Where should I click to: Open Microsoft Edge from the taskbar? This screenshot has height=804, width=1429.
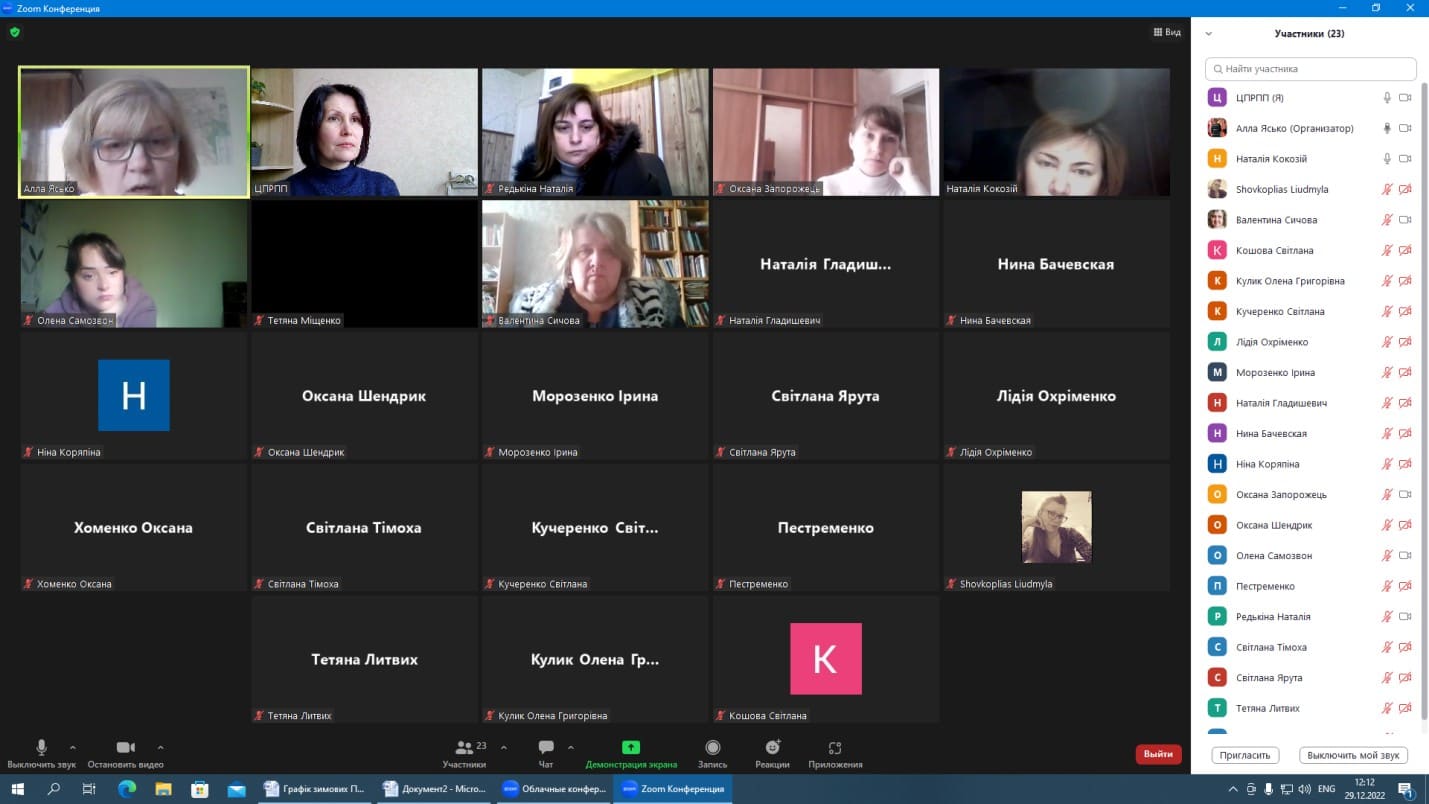127,789
